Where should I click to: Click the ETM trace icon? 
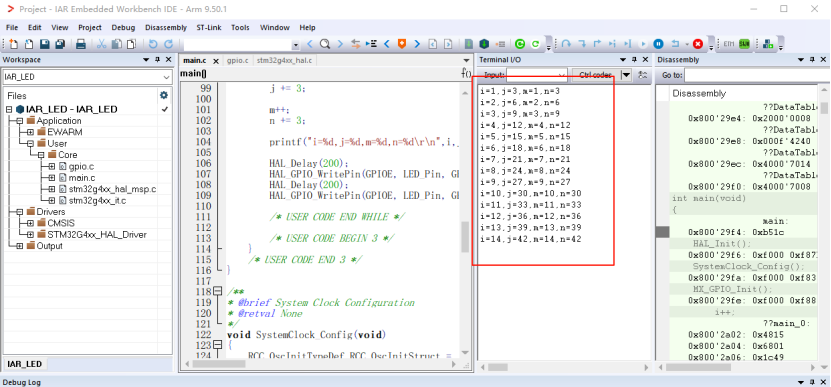pos(729,44)
